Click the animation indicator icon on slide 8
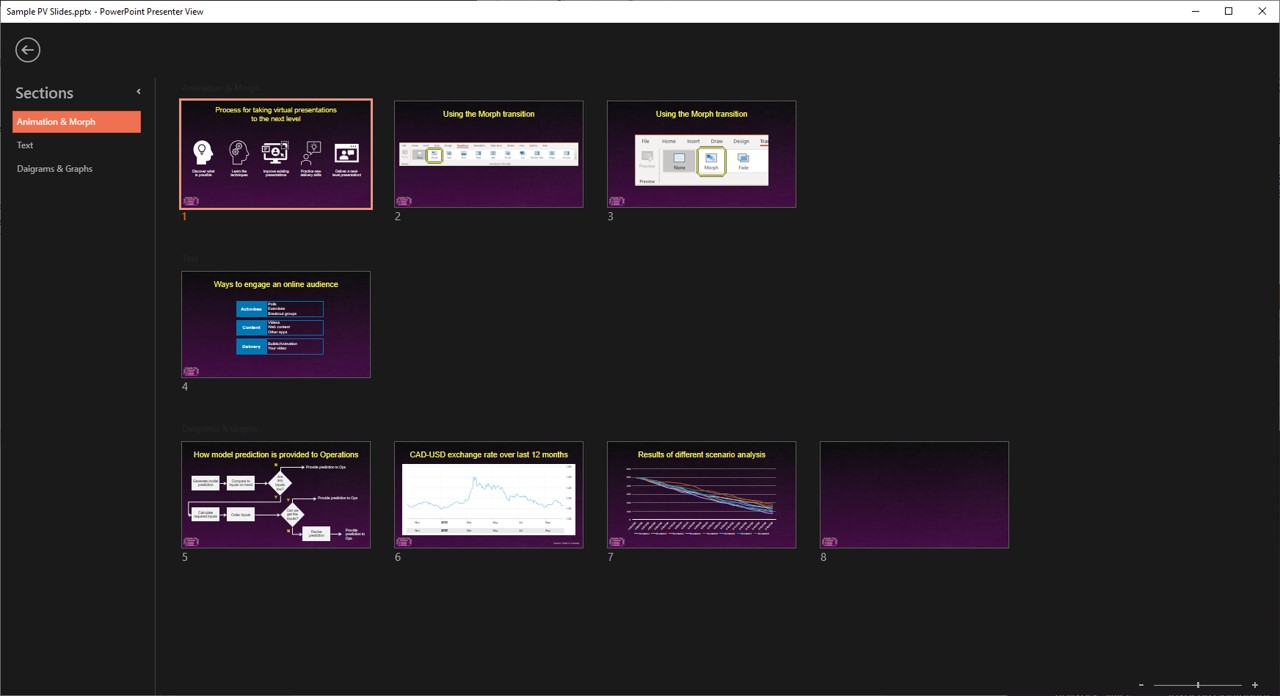1280x696 pixels. point(829,541)
